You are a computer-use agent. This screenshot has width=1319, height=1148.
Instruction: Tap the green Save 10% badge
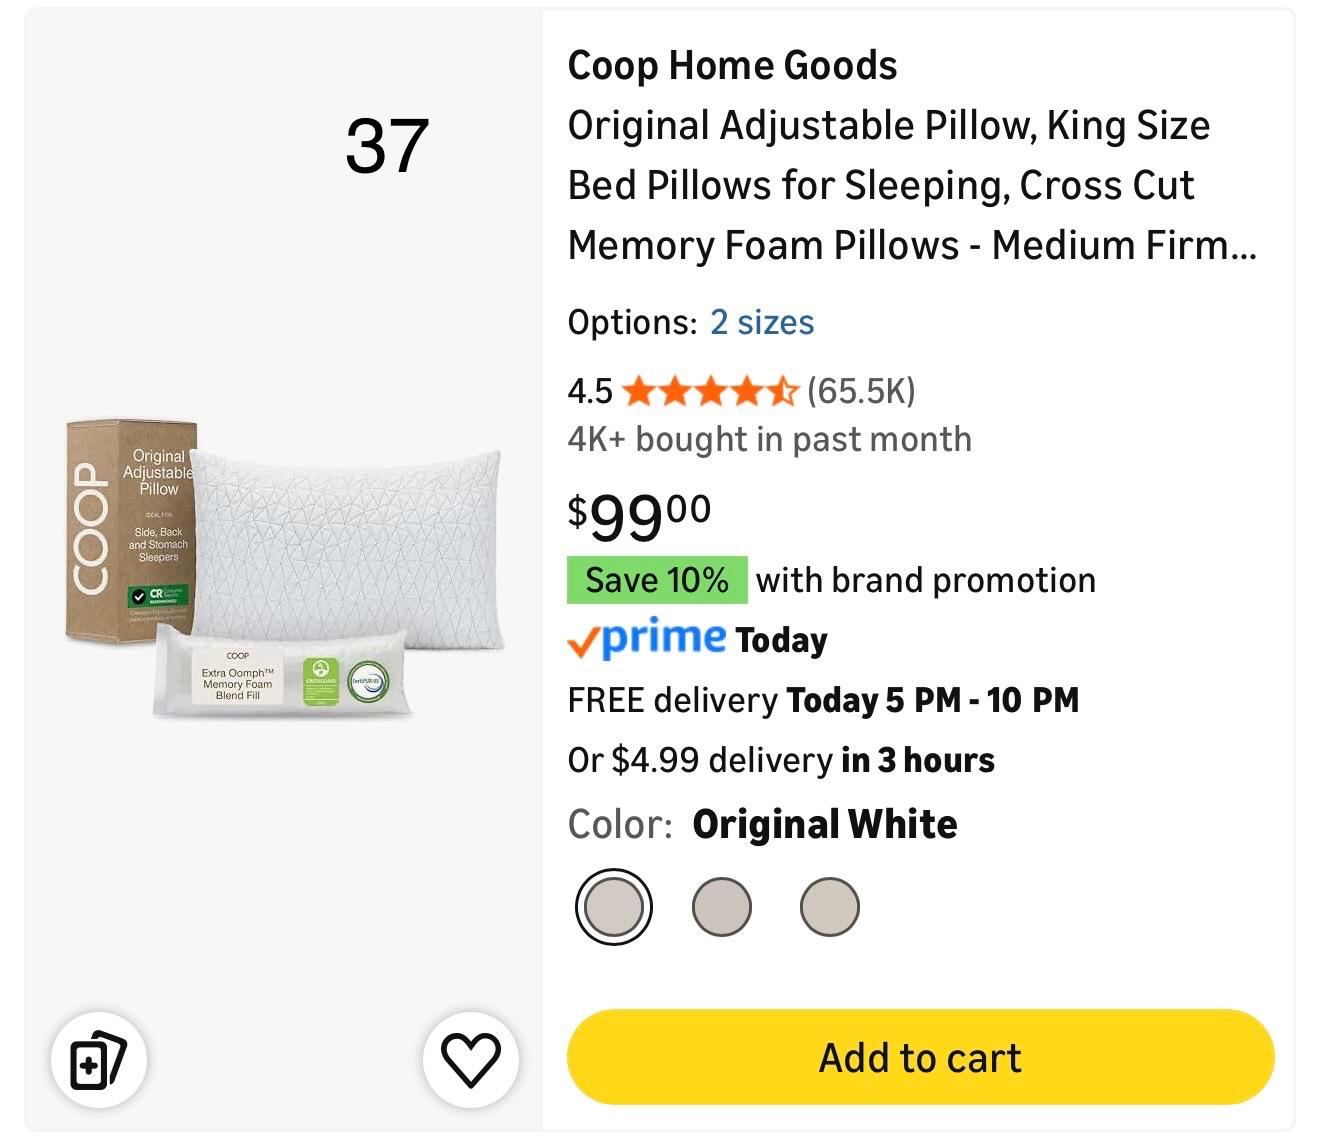coord(657,580)
